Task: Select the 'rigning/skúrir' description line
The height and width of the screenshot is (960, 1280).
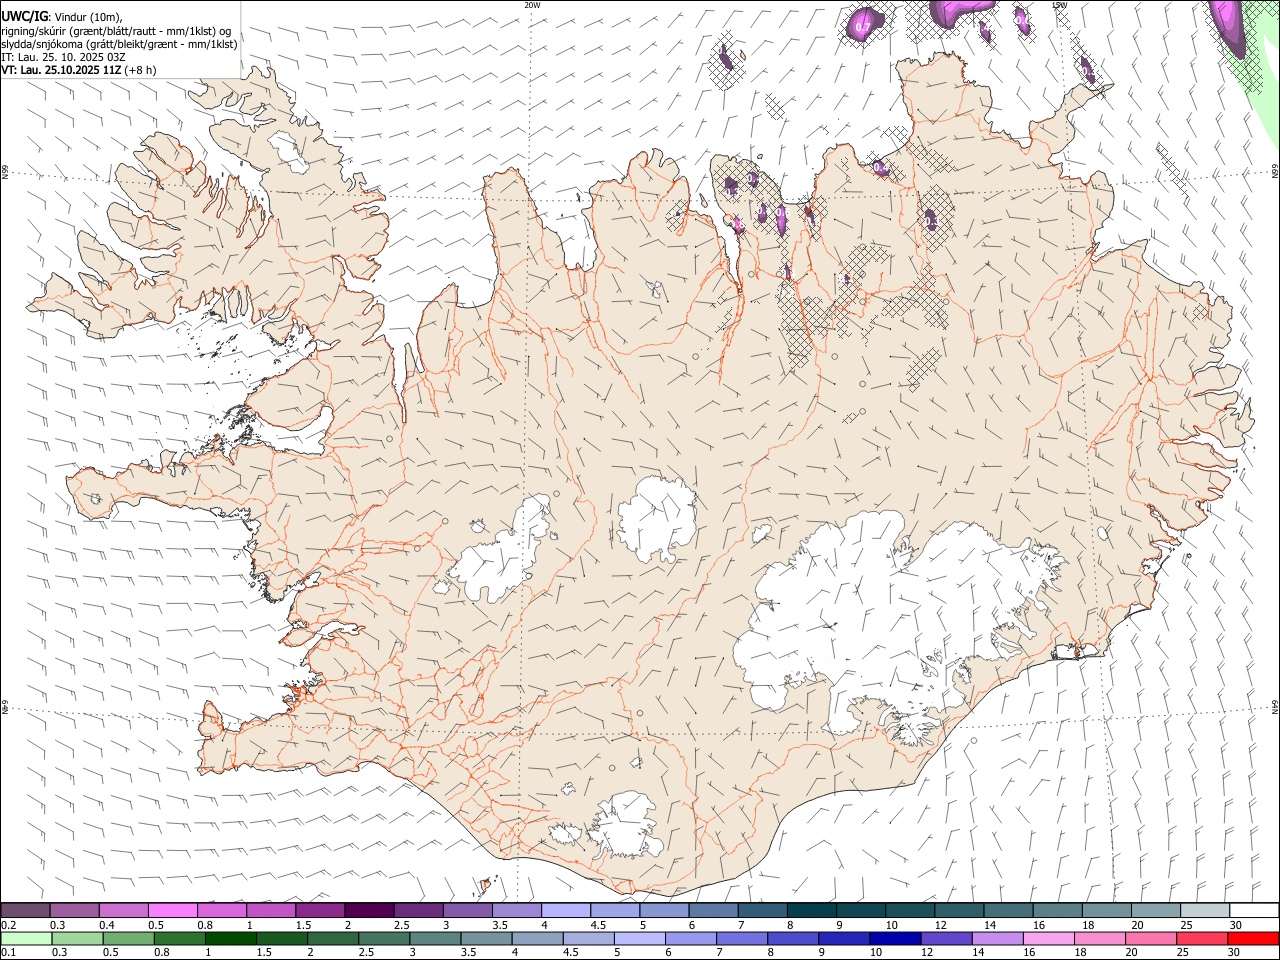Action: [115, 31]
